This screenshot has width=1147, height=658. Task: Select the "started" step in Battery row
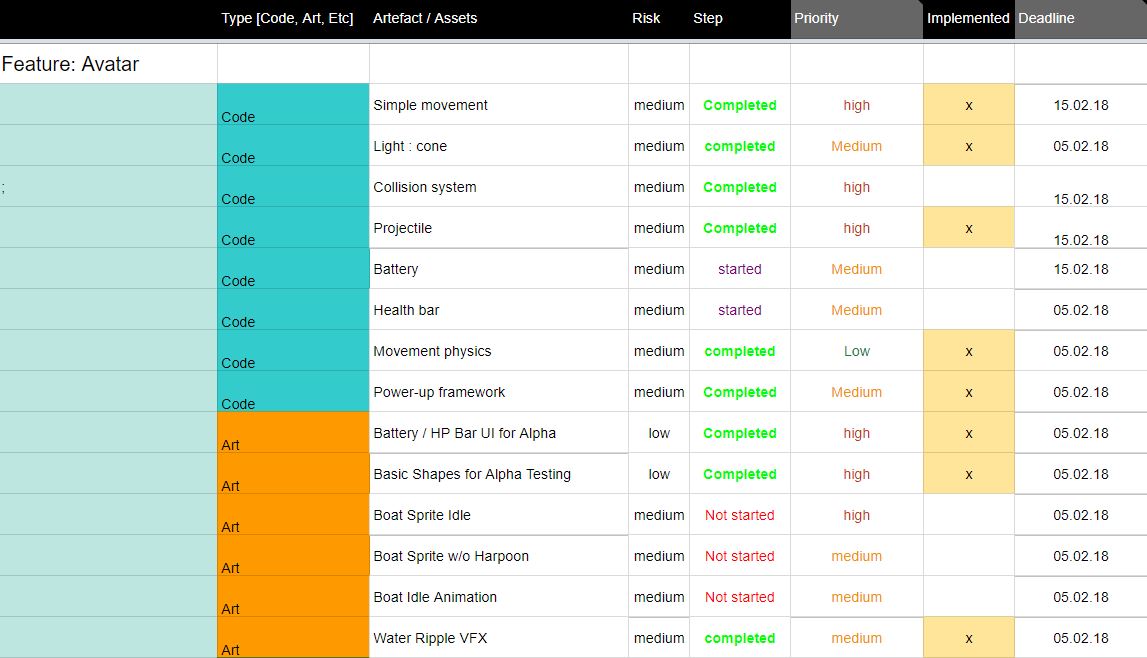click(x=739, y=269)
